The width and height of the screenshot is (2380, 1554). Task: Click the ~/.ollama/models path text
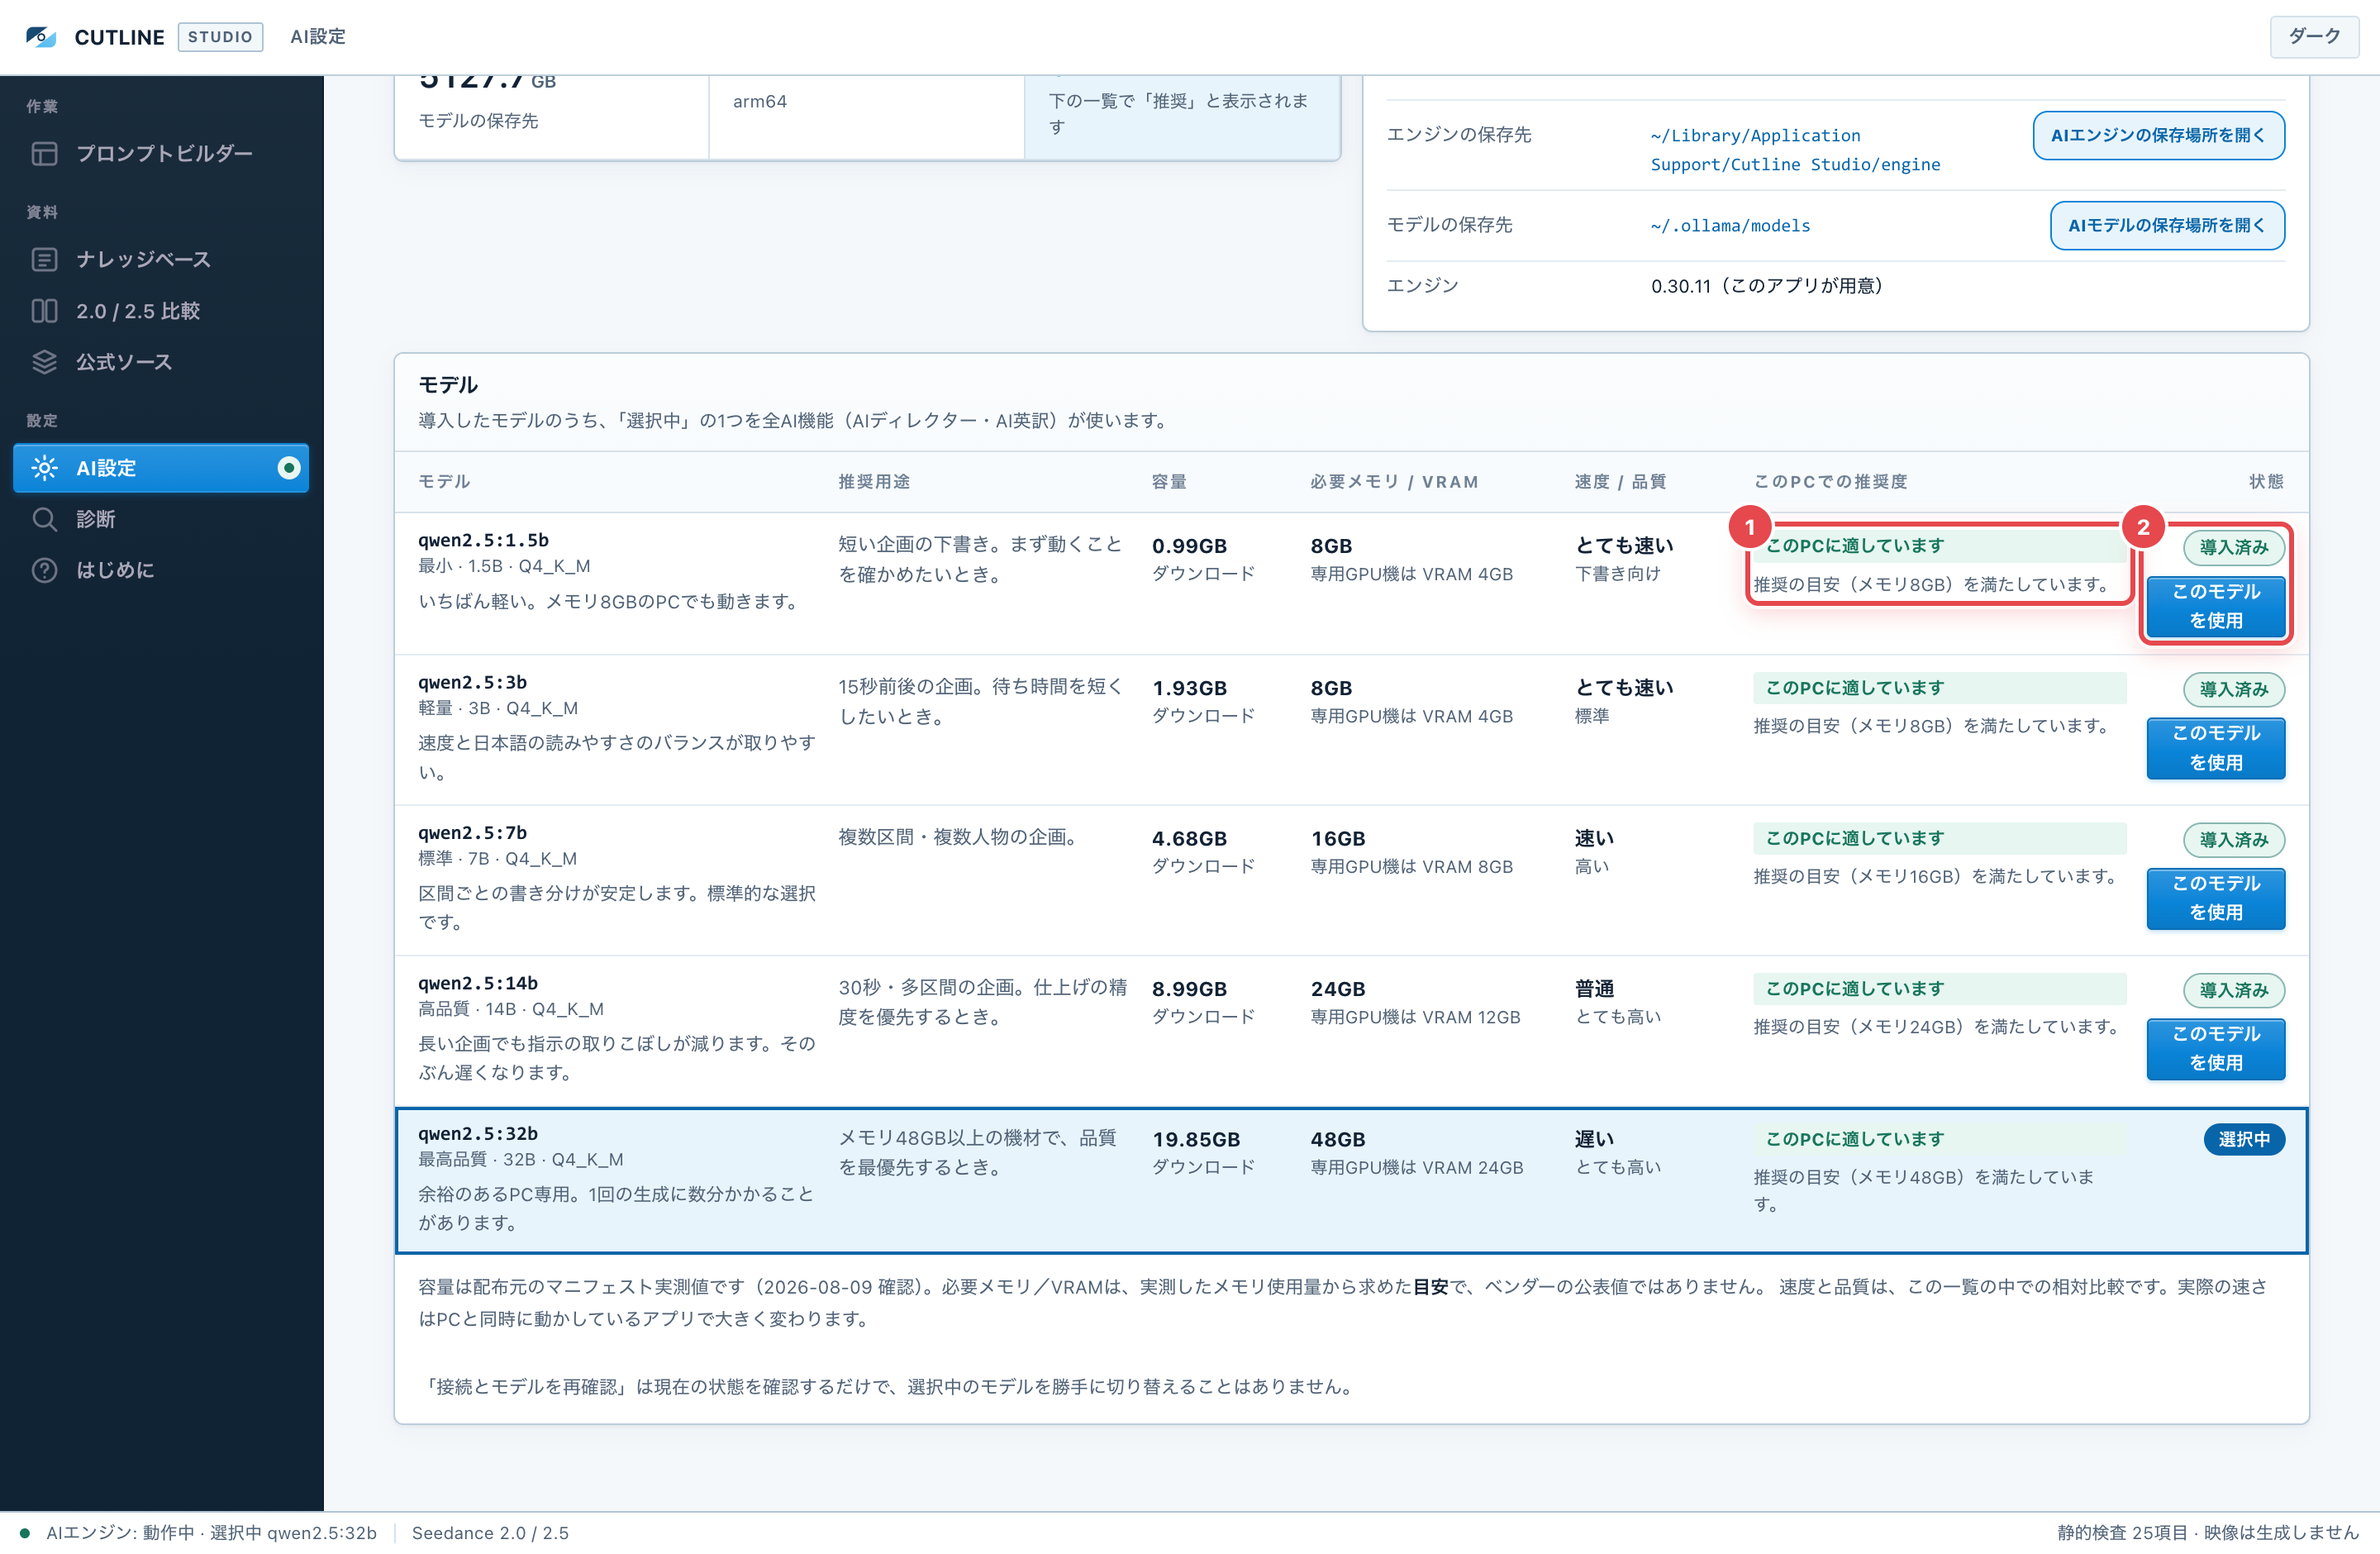click(x=1730, y=225)
